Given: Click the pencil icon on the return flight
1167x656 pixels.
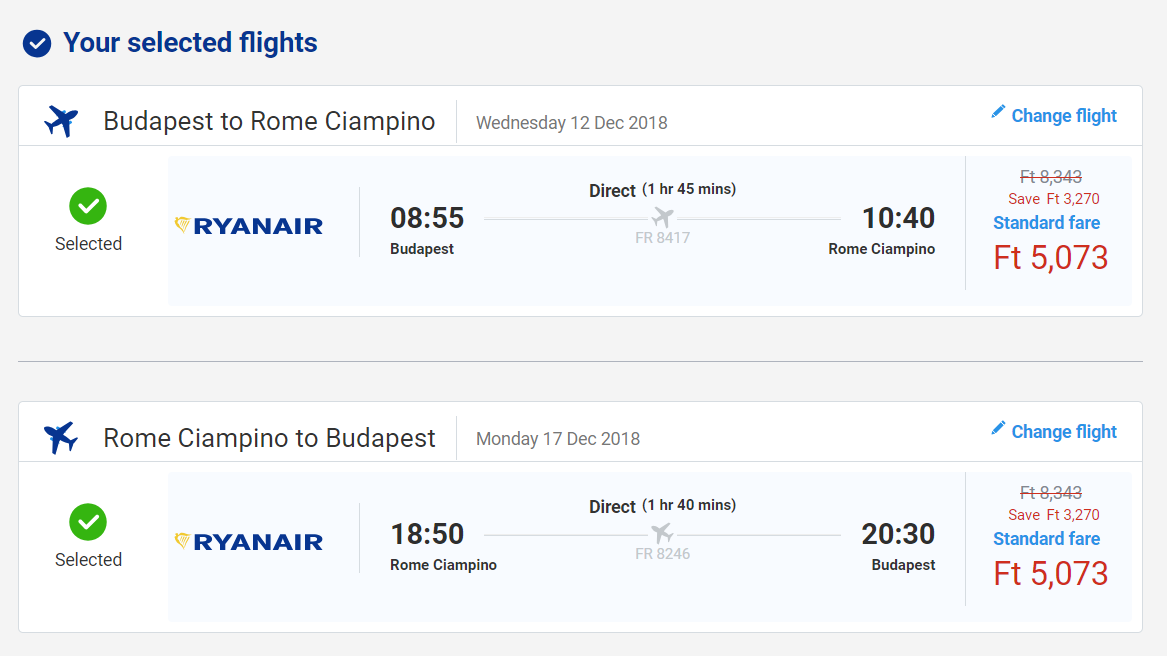Looking at the screenshot, I should (x=998, y=428).
